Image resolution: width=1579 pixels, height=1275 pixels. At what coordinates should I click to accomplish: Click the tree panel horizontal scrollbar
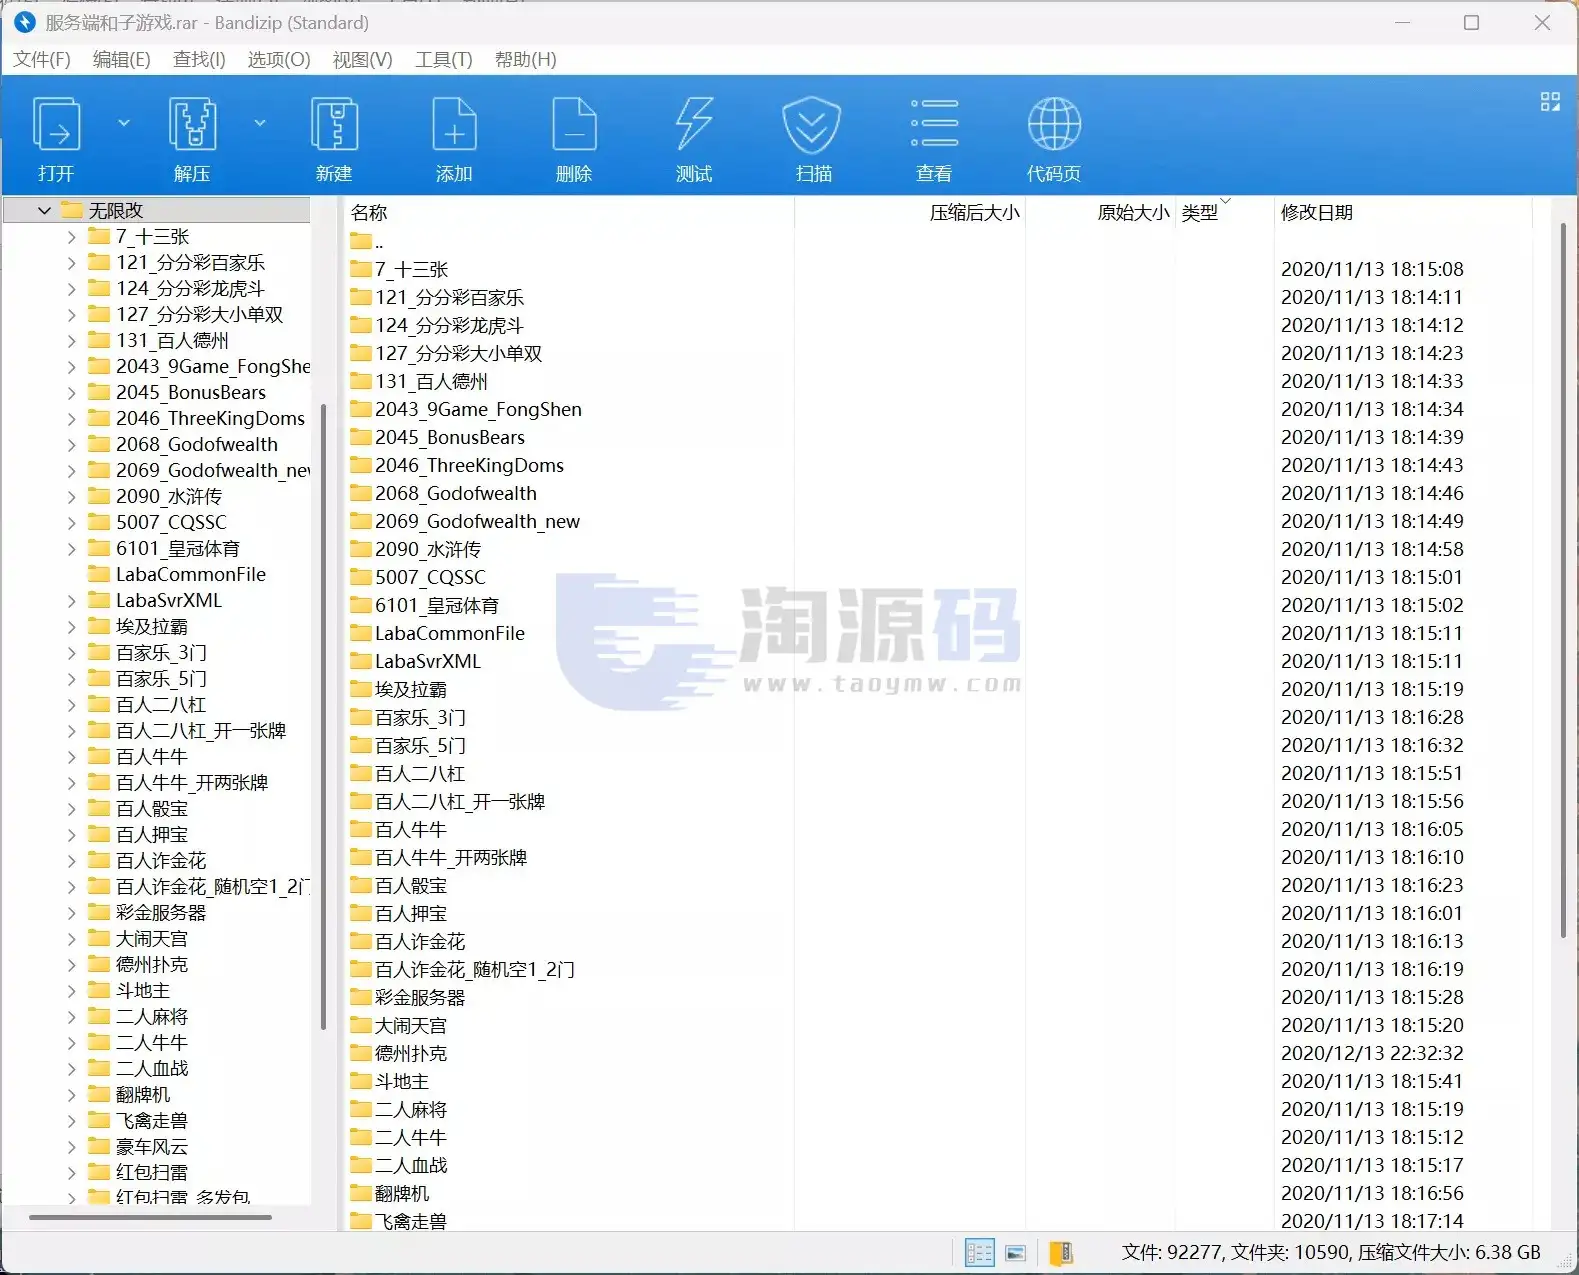coord(150,1217)
